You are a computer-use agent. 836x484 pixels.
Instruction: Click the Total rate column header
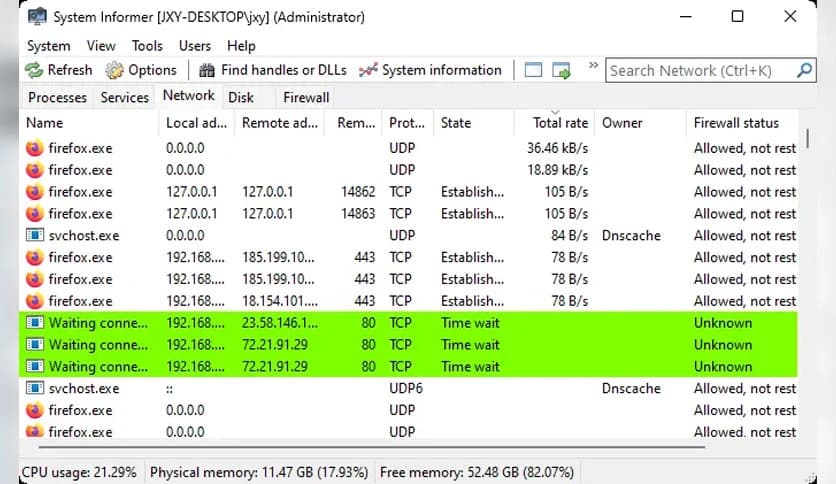point(554,123)
